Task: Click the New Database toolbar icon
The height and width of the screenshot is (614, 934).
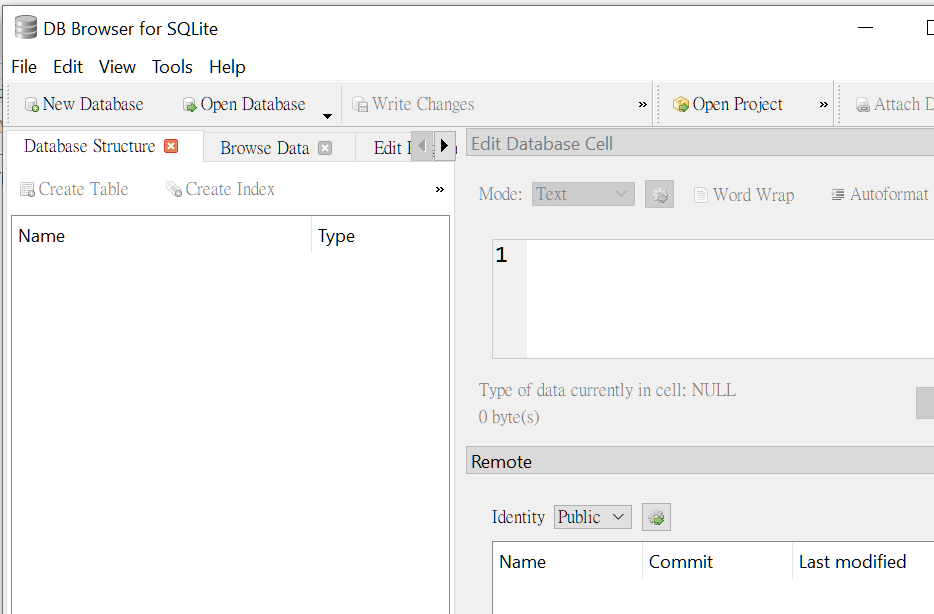Action: coord(33,104)
